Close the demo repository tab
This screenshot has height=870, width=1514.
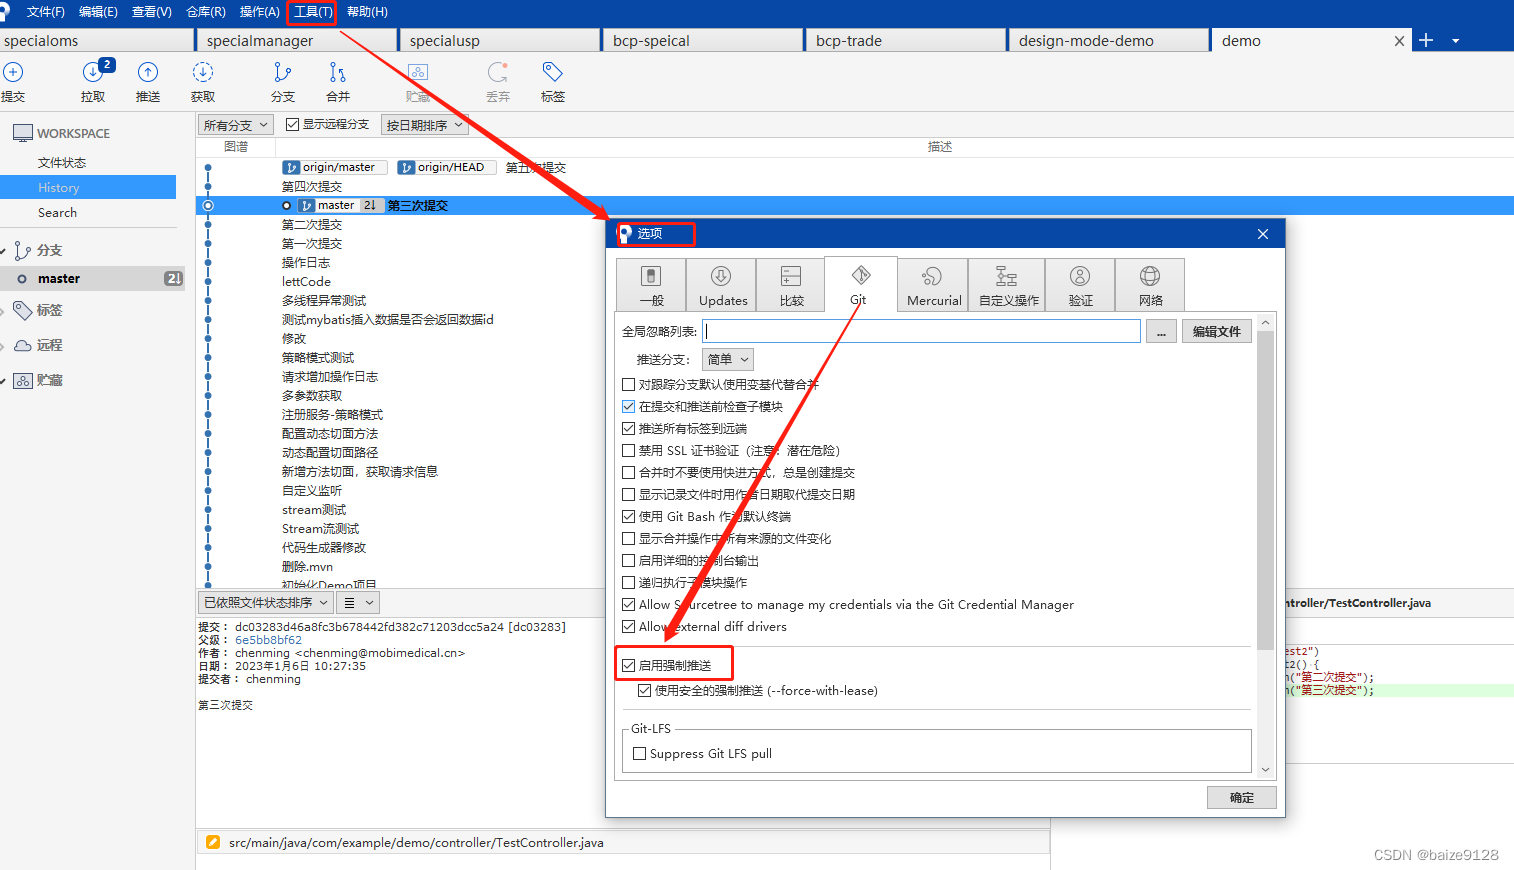coord(1399,41)
